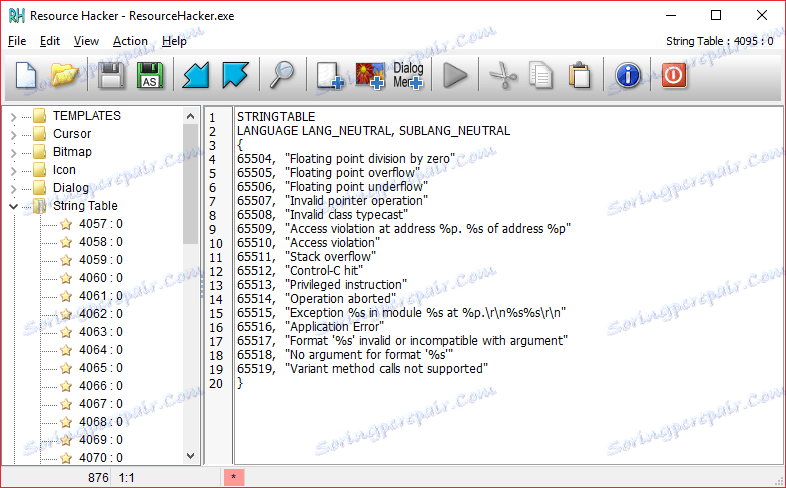
Task: Select string table entry 4068 : 0
Action: pos(101,422)
